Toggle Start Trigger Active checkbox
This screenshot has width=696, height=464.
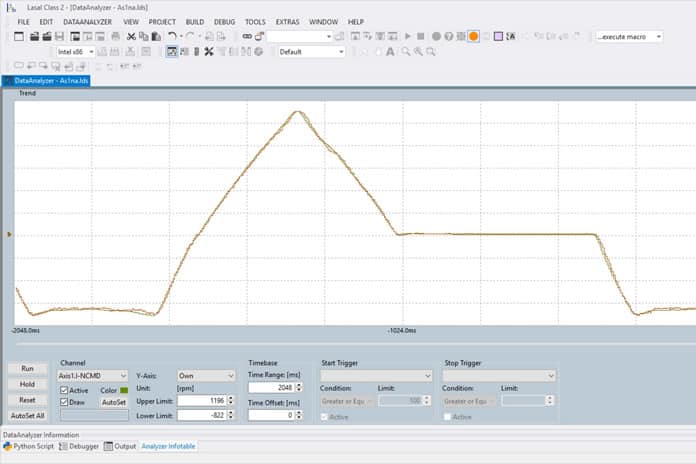pos(324,417)
